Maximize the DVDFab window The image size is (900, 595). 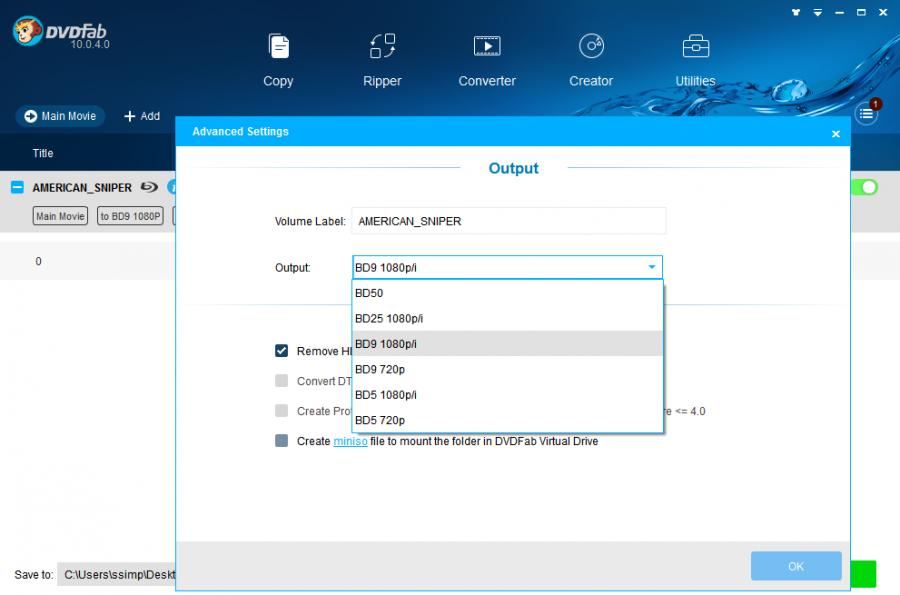pyautogui.click(x=861, y=12)
